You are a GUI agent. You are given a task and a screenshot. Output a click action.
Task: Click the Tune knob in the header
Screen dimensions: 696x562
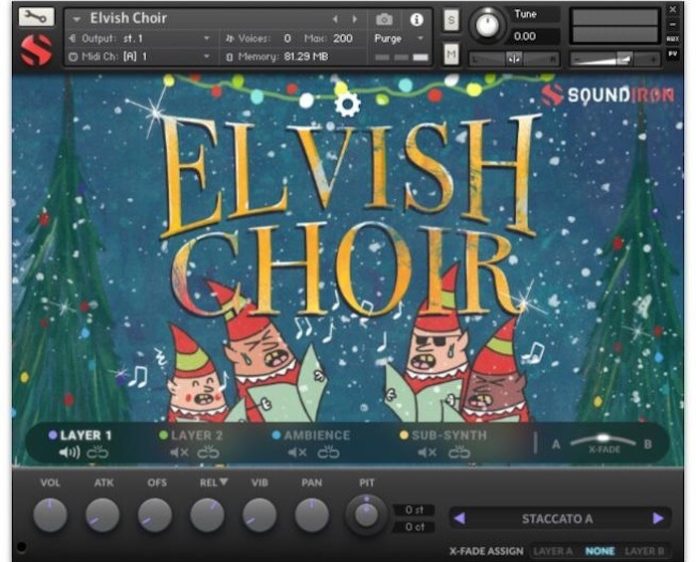point(487,24)
